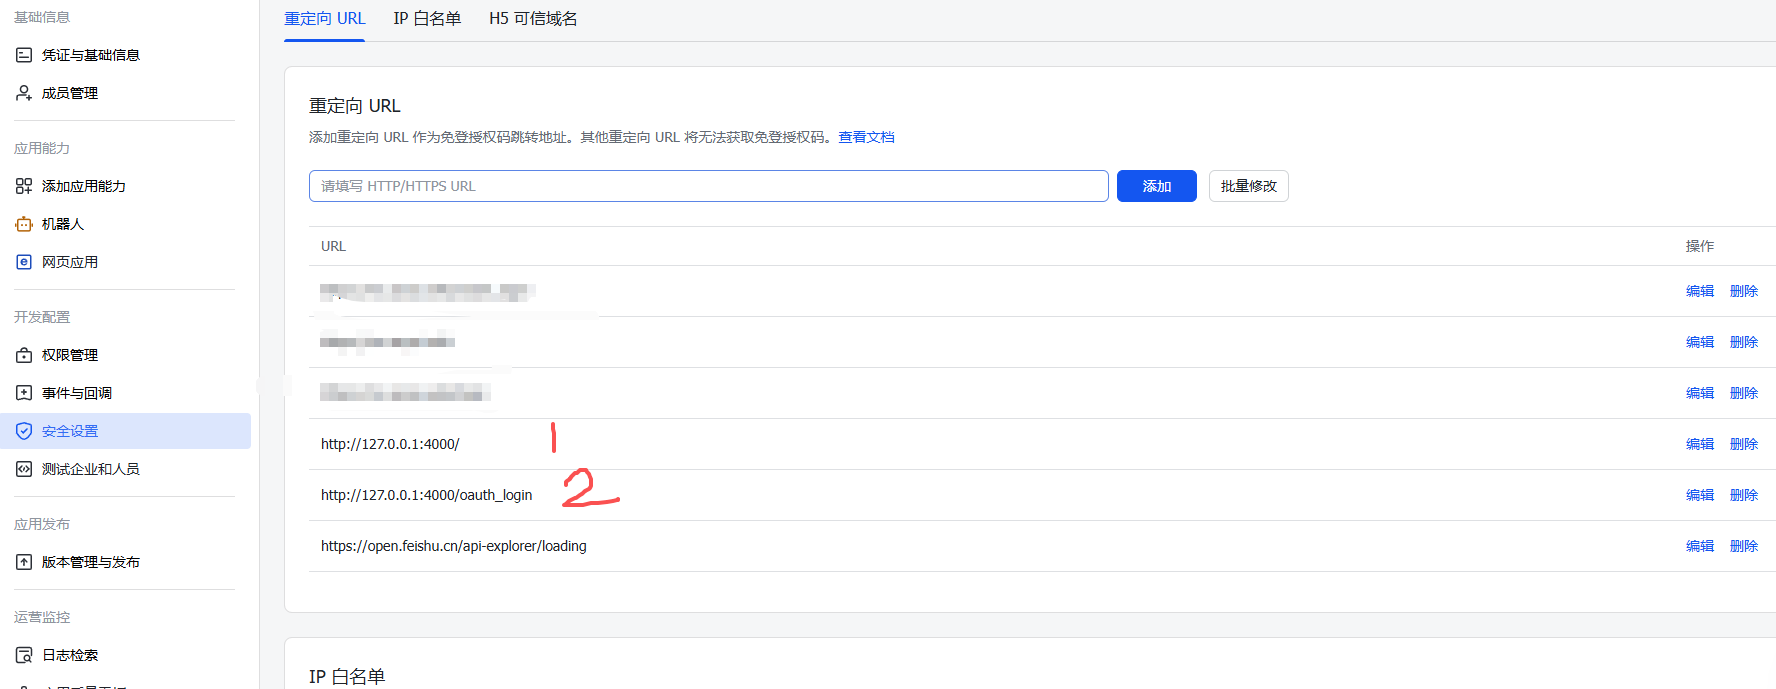Open 日志检索 via its search icon
The height and width of the screenshot is (689, 1776).
coord(24,655)
